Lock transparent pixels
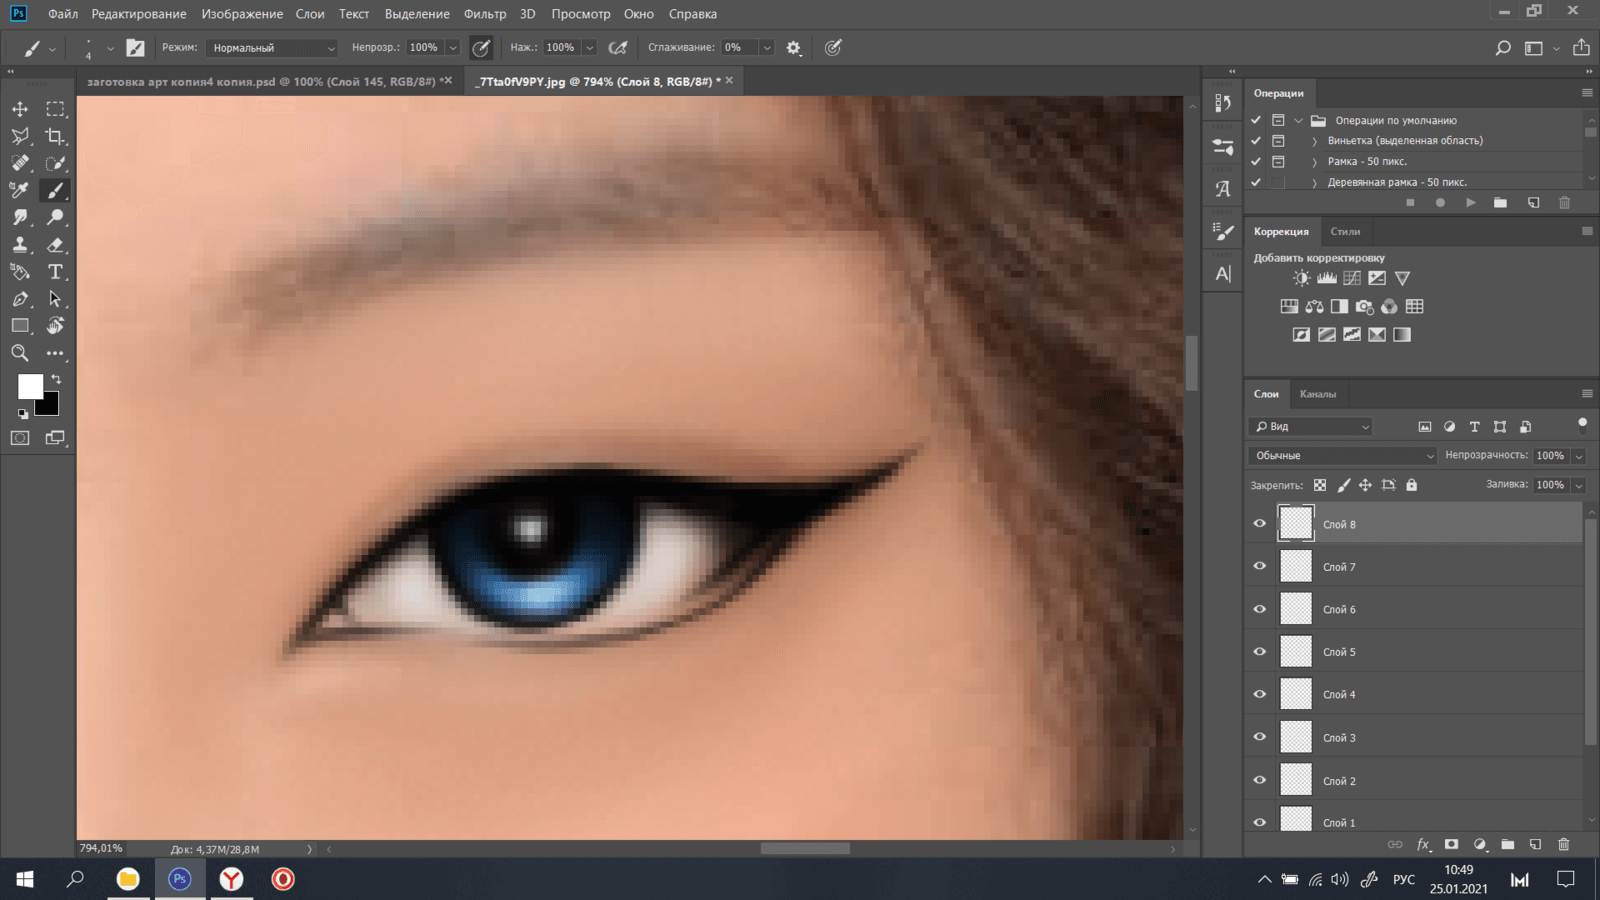The height and width of the screenshot is (900, 1600). pyautogui.click(x=1320, y=485)
